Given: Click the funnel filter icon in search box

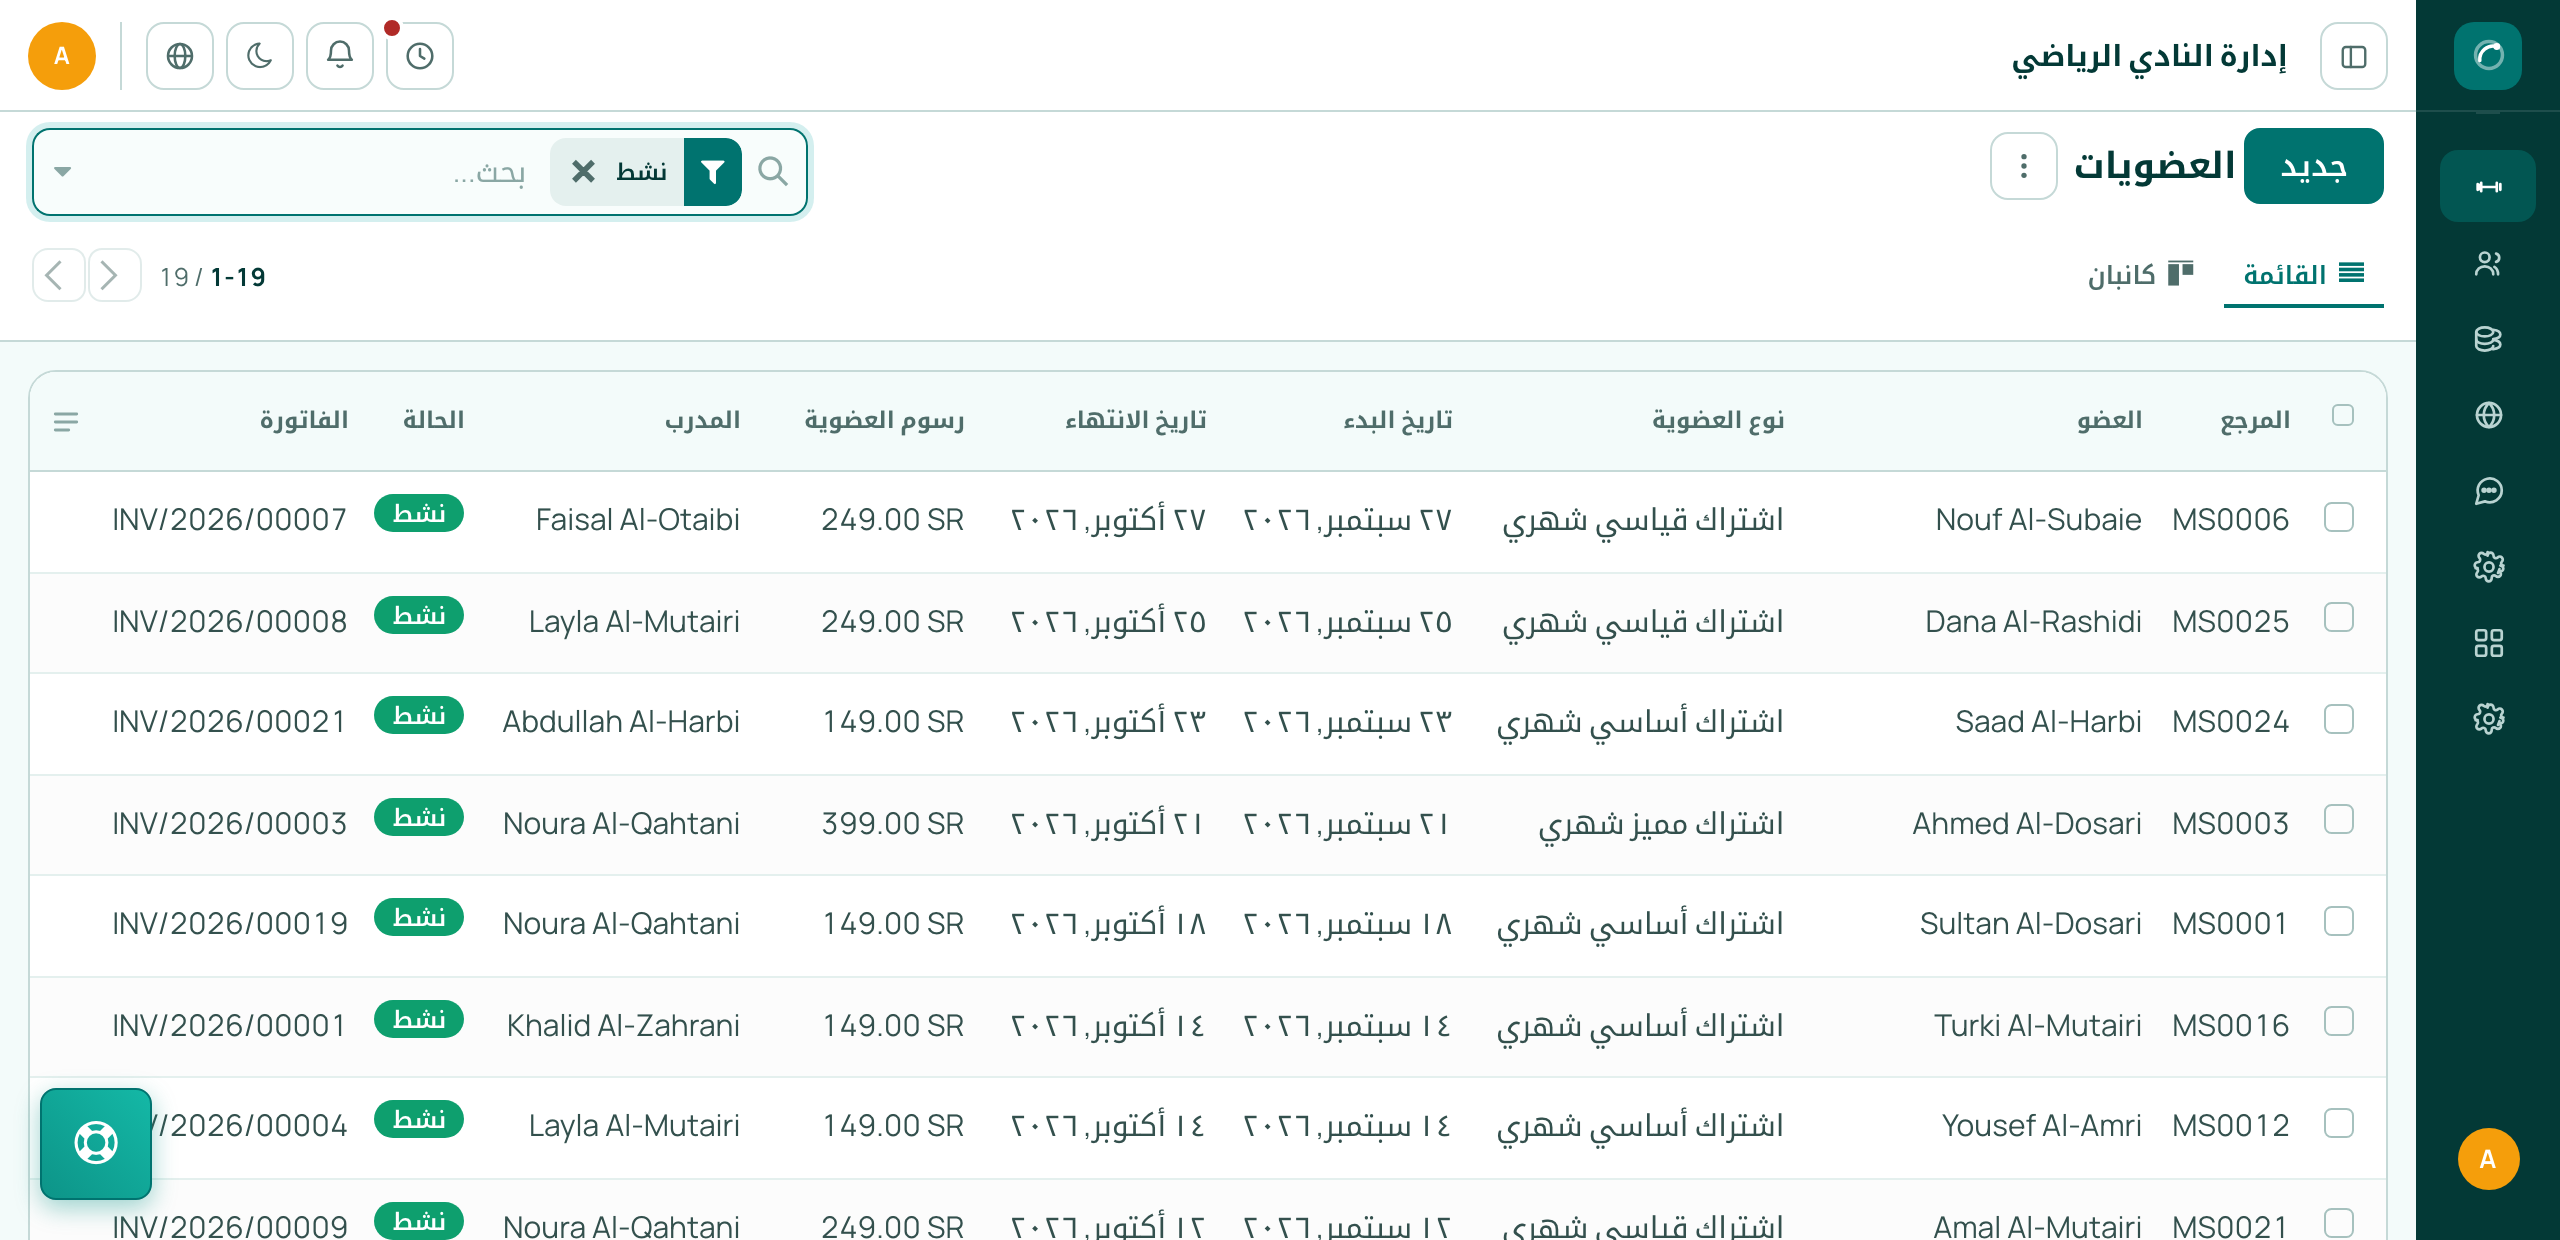Looking at the screenshot, I should (x=713, y=172).
